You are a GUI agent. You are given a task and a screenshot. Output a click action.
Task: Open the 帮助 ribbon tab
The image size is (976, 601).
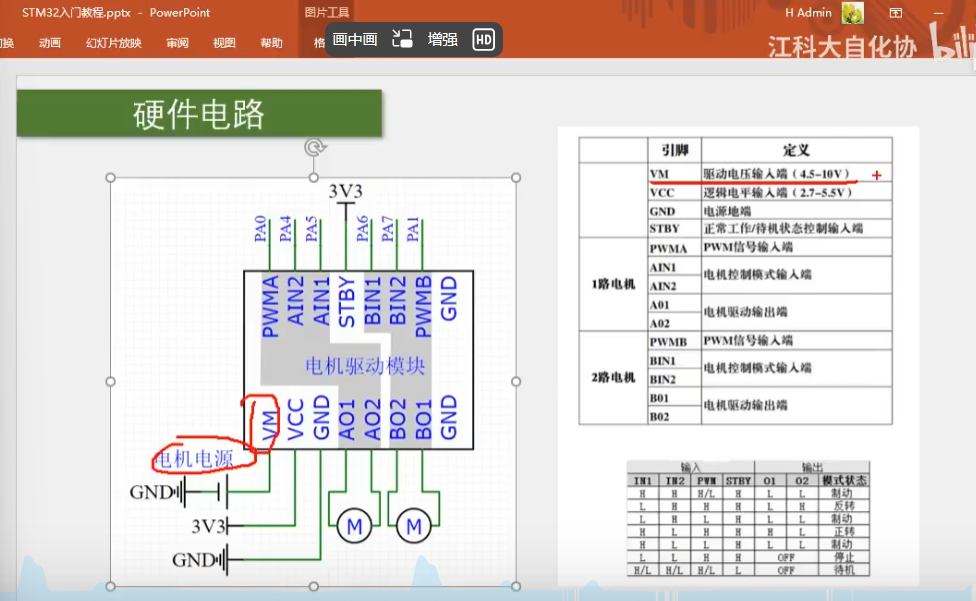pyautogui.click(x=271, y=43)
